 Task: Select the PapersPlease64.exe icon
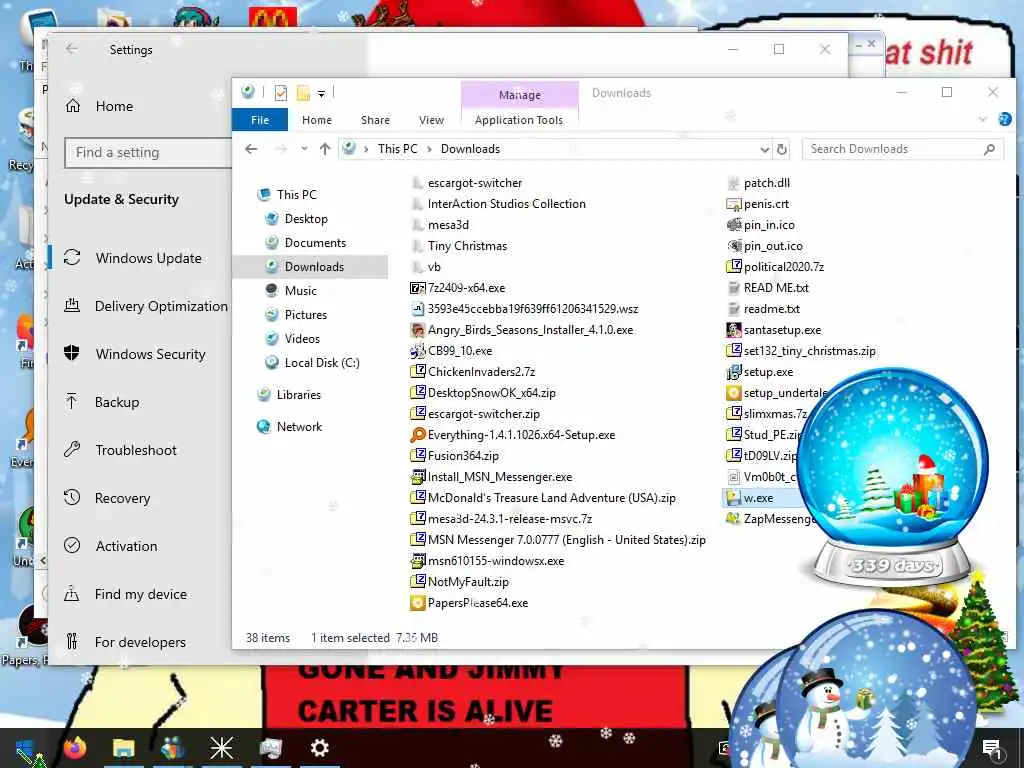417,603
